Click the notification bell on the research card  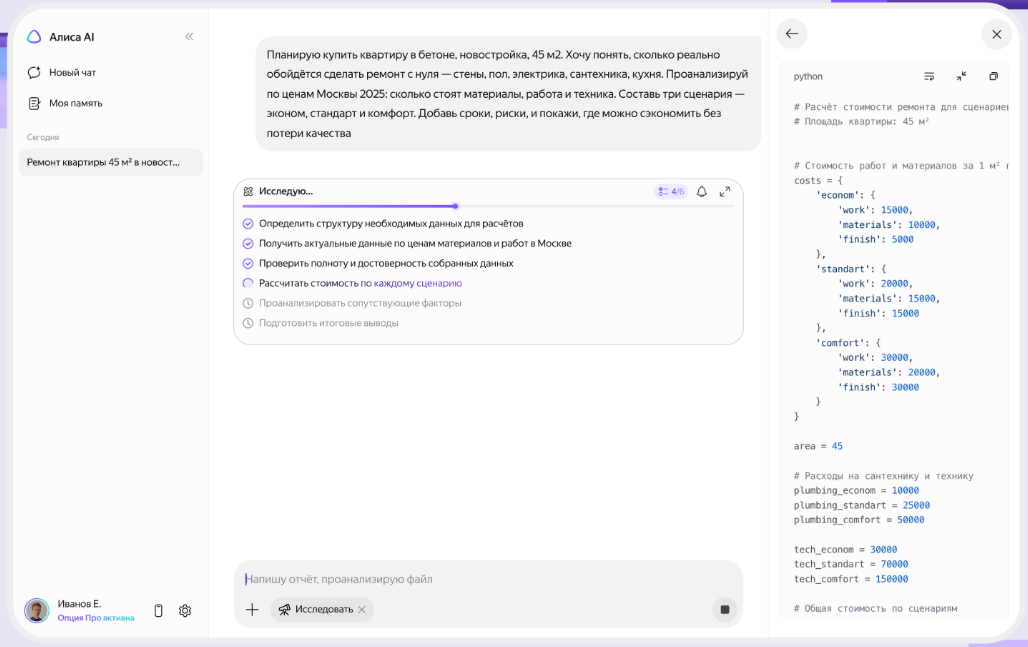703,191
